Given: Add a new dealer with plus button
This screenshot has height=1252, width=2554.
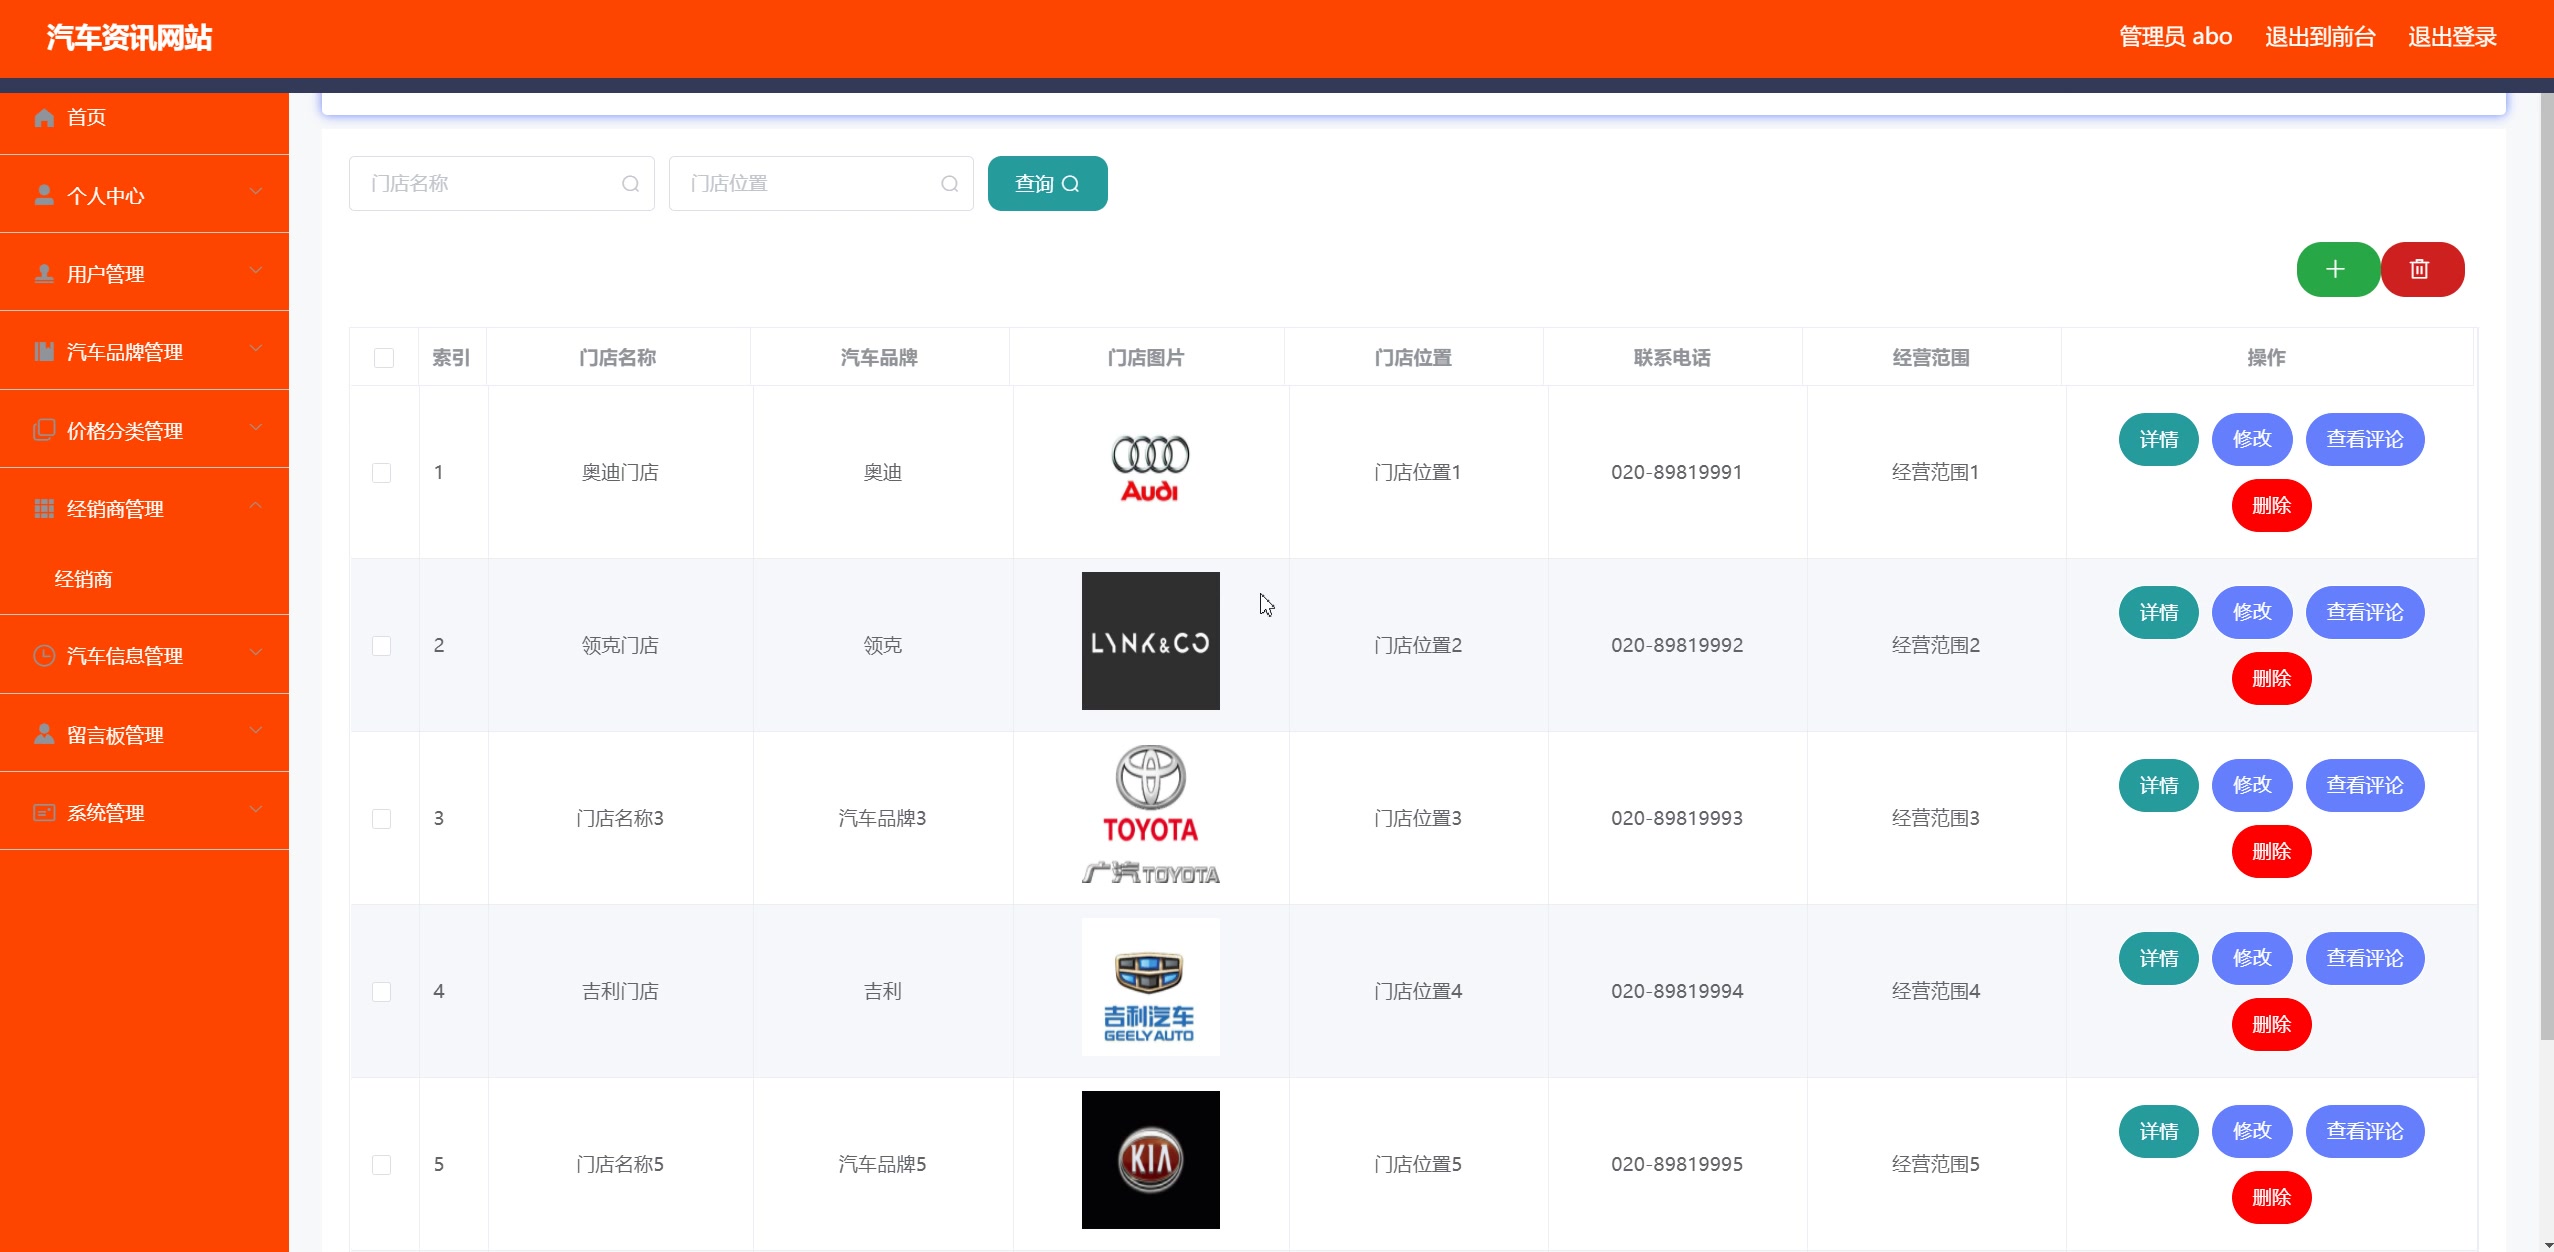Looking at the screenshot, I should (2337, 269).
